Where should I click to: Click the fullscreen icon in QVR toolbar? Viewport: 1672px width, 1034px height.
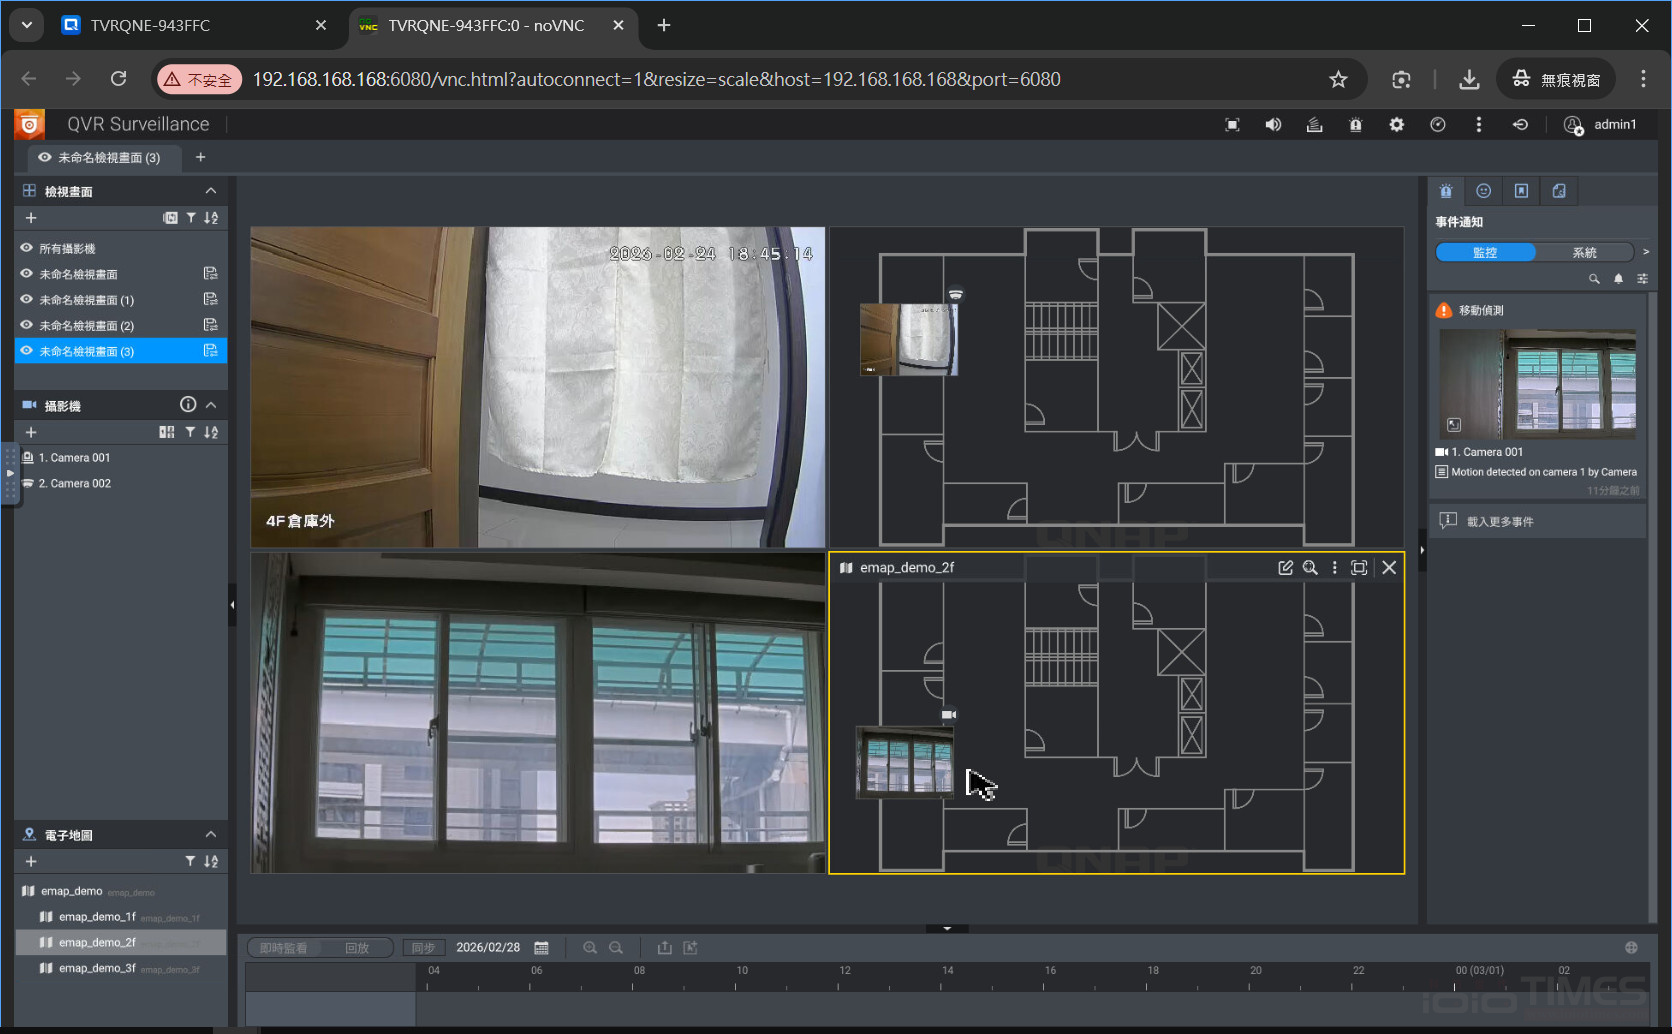1232,125
